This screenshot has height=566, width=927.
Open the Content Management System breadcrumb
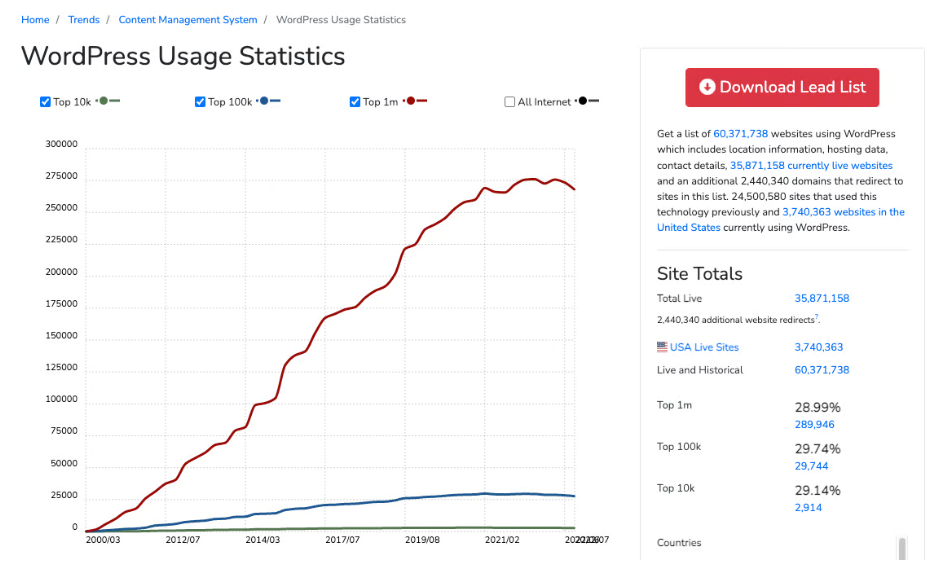(x=187, y=20)
